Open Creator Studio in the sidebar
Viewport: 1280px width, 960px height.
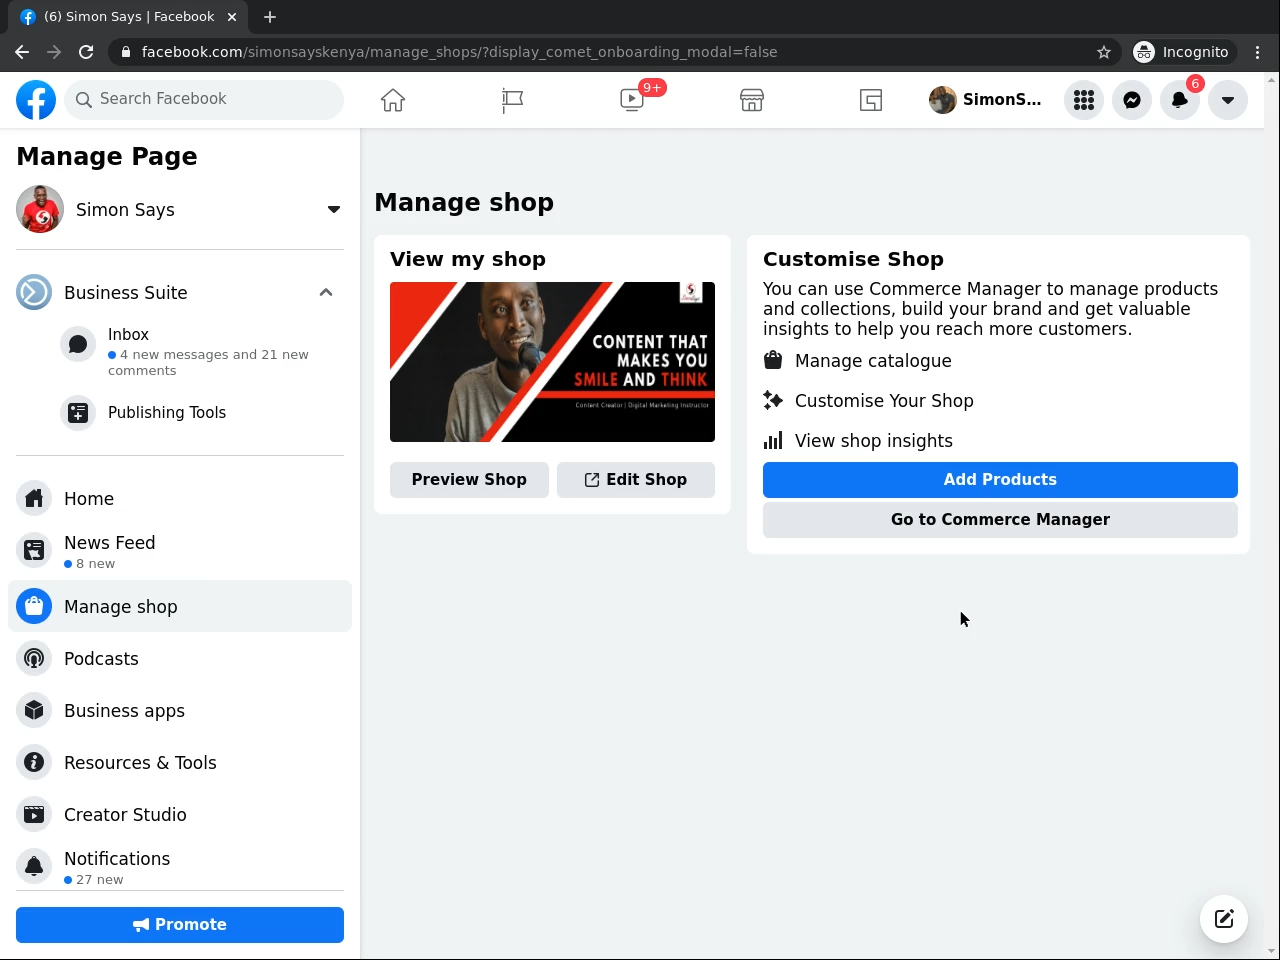pos(180,814)
